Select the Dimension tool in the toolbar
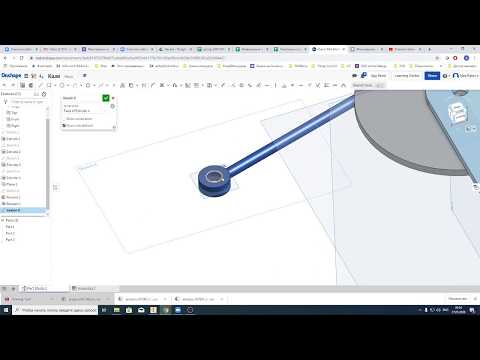The width and height of the screenshot is (480, 360). (x=144, y=85)
